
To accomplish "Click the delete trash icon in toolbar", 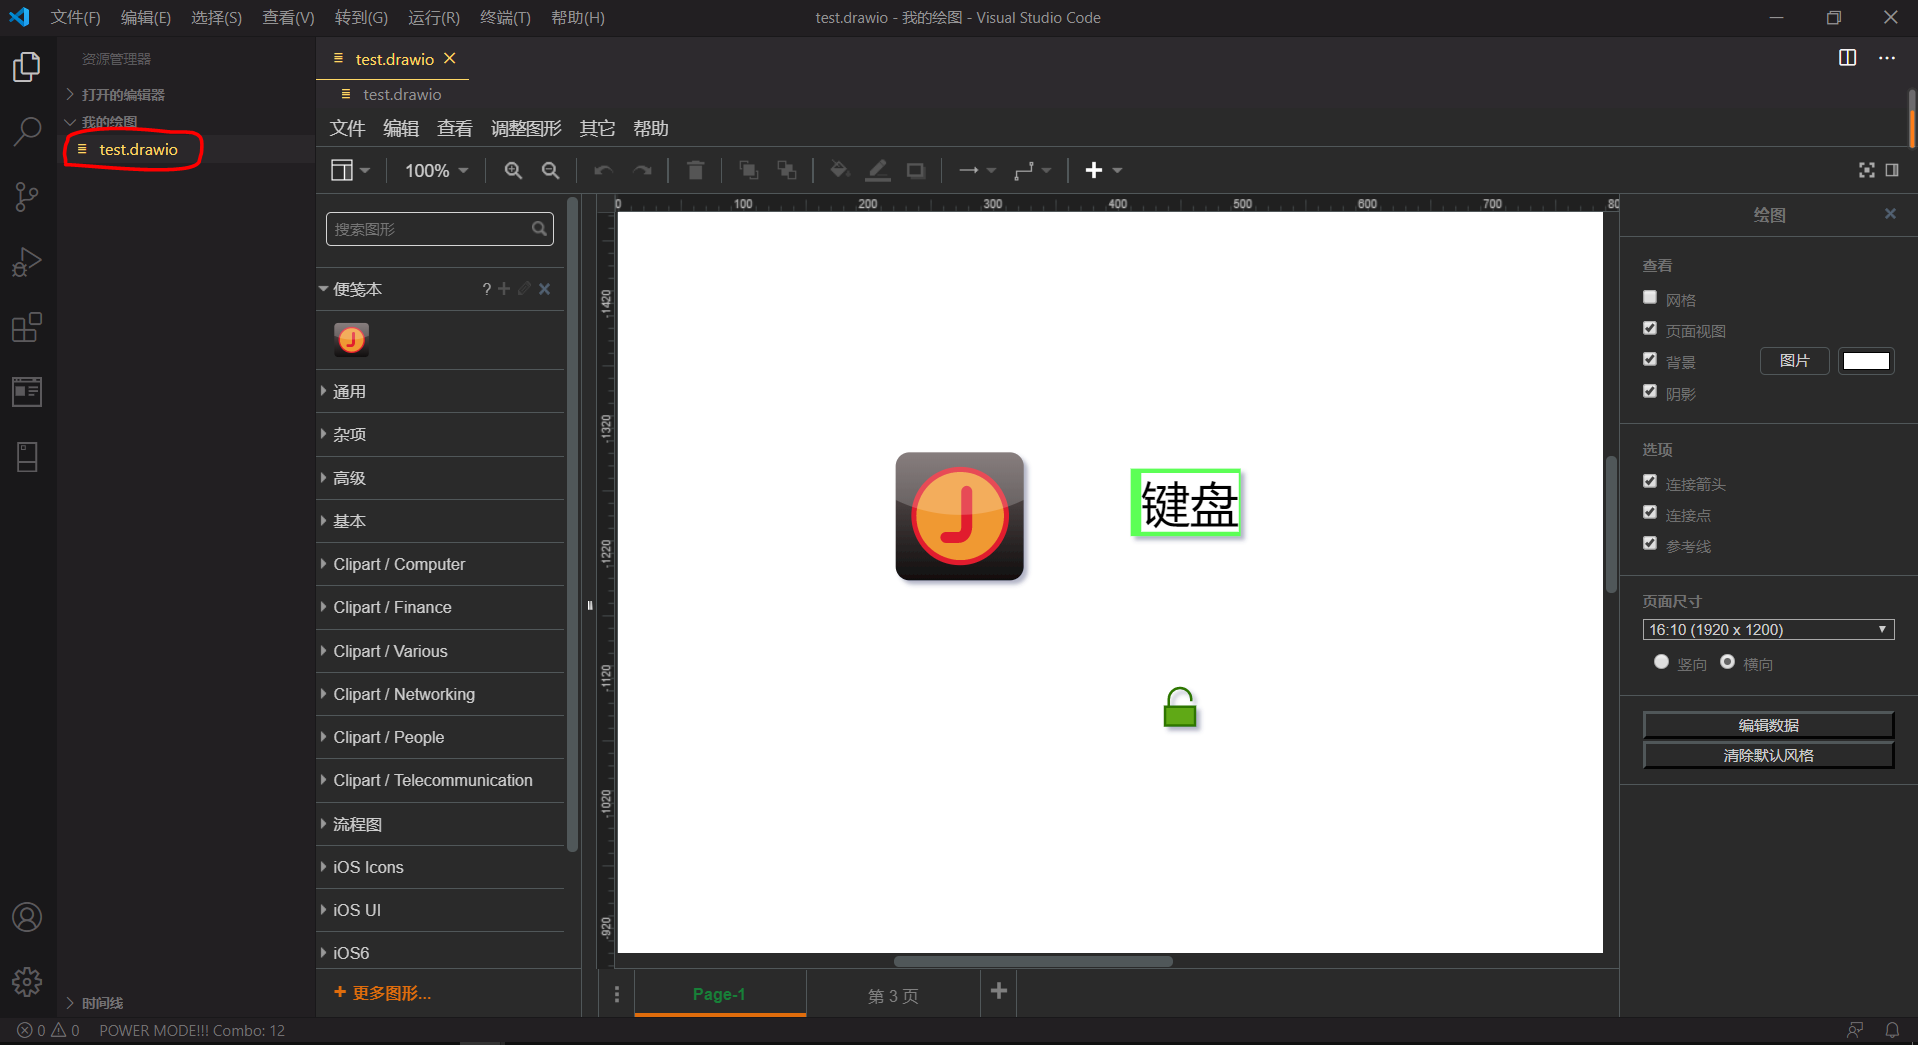I will point(696,171).
